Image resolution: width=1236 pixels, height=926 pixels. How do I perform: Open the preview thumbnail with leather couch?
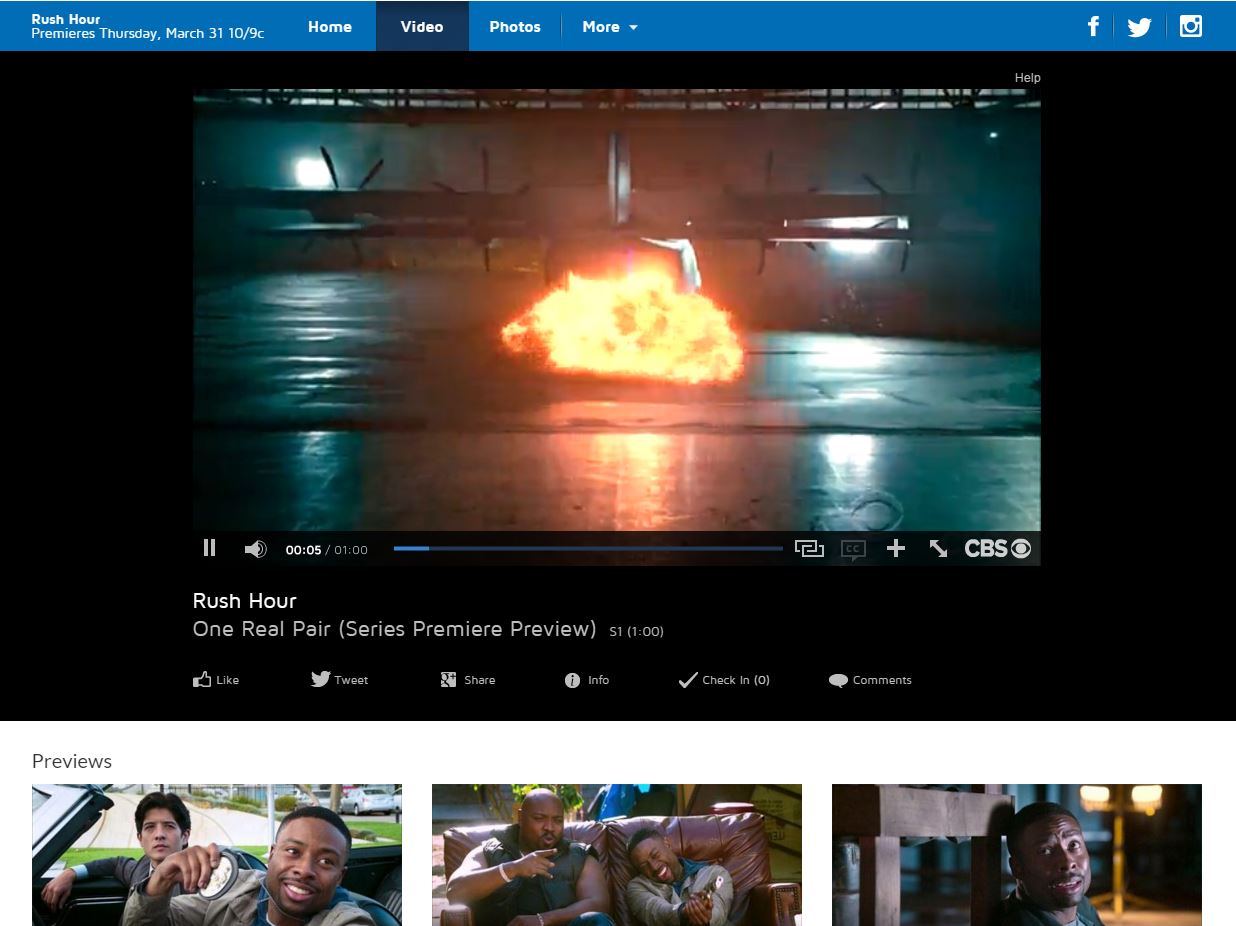click(617, 855)
